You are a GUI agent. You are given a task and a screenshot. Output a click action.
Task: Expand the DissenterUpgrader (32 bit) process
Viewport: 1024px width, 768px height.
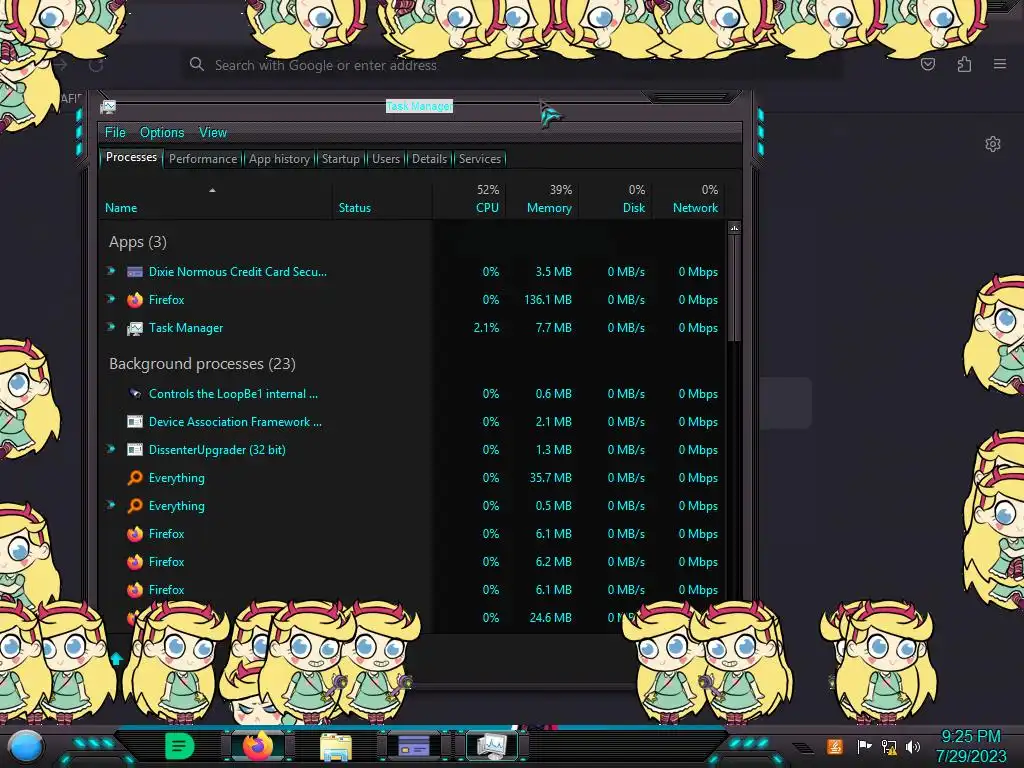pos(111,449)
